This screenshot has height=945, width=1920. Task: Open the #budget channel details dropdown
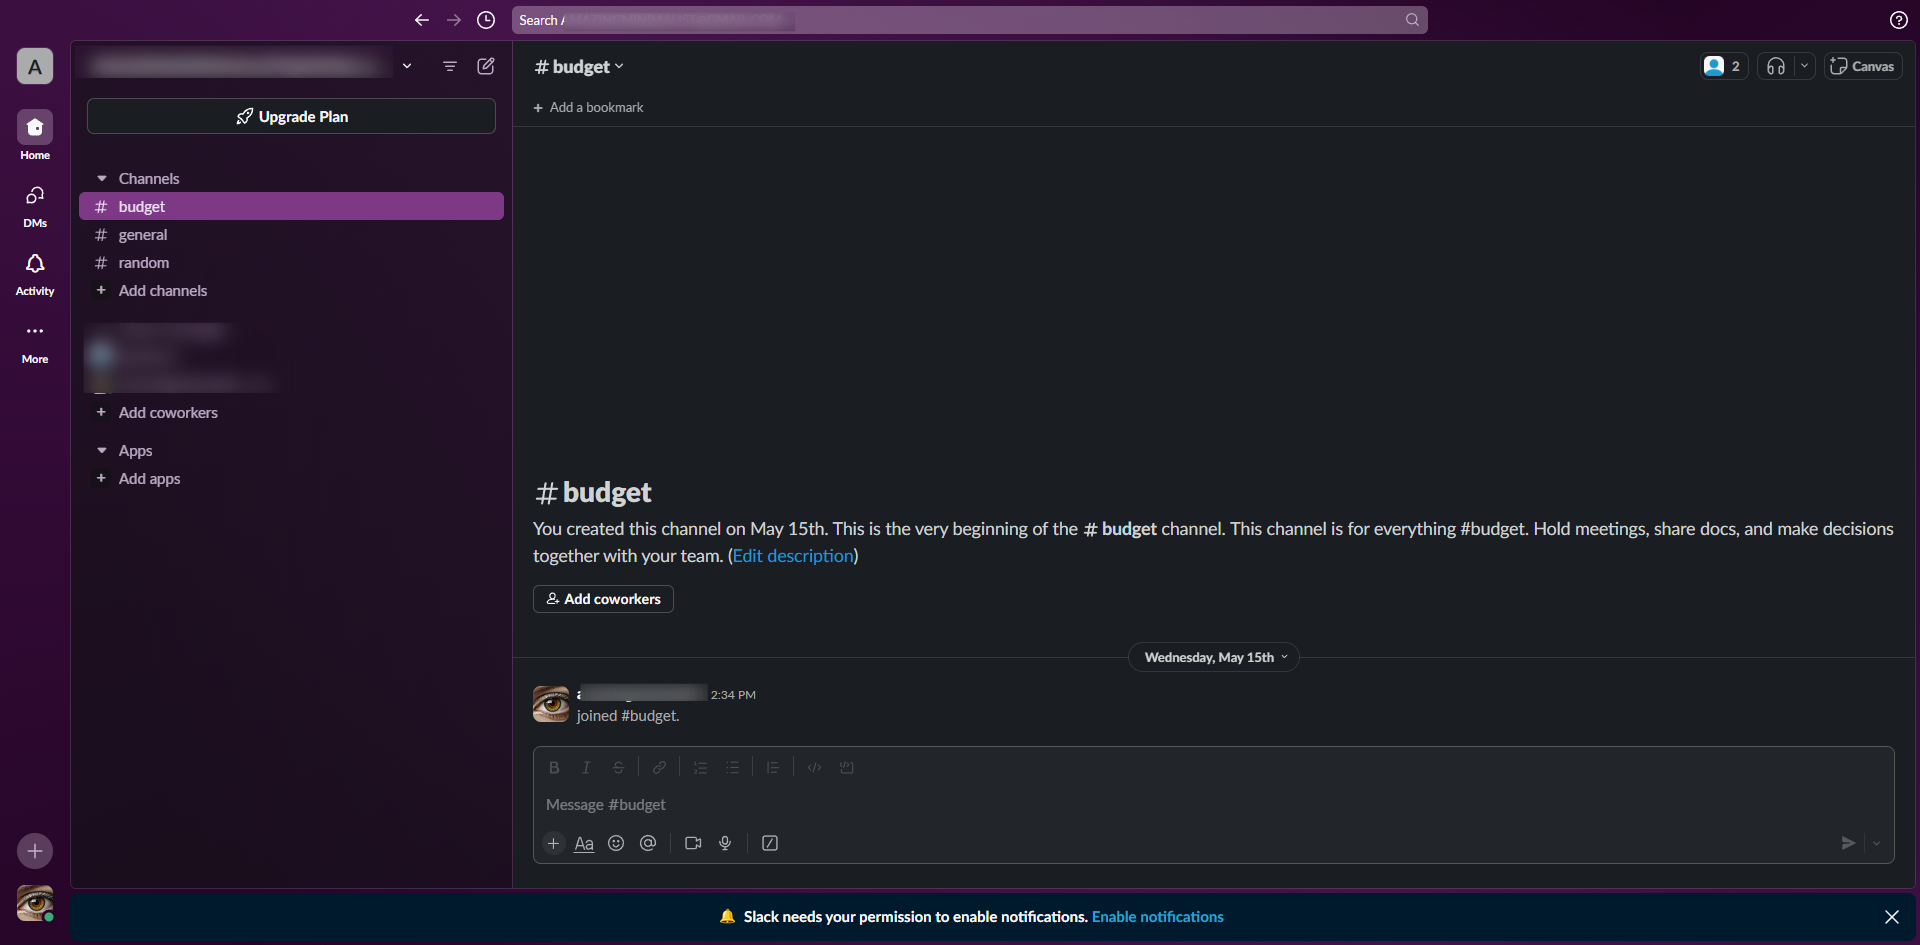[x=579, y=66]
